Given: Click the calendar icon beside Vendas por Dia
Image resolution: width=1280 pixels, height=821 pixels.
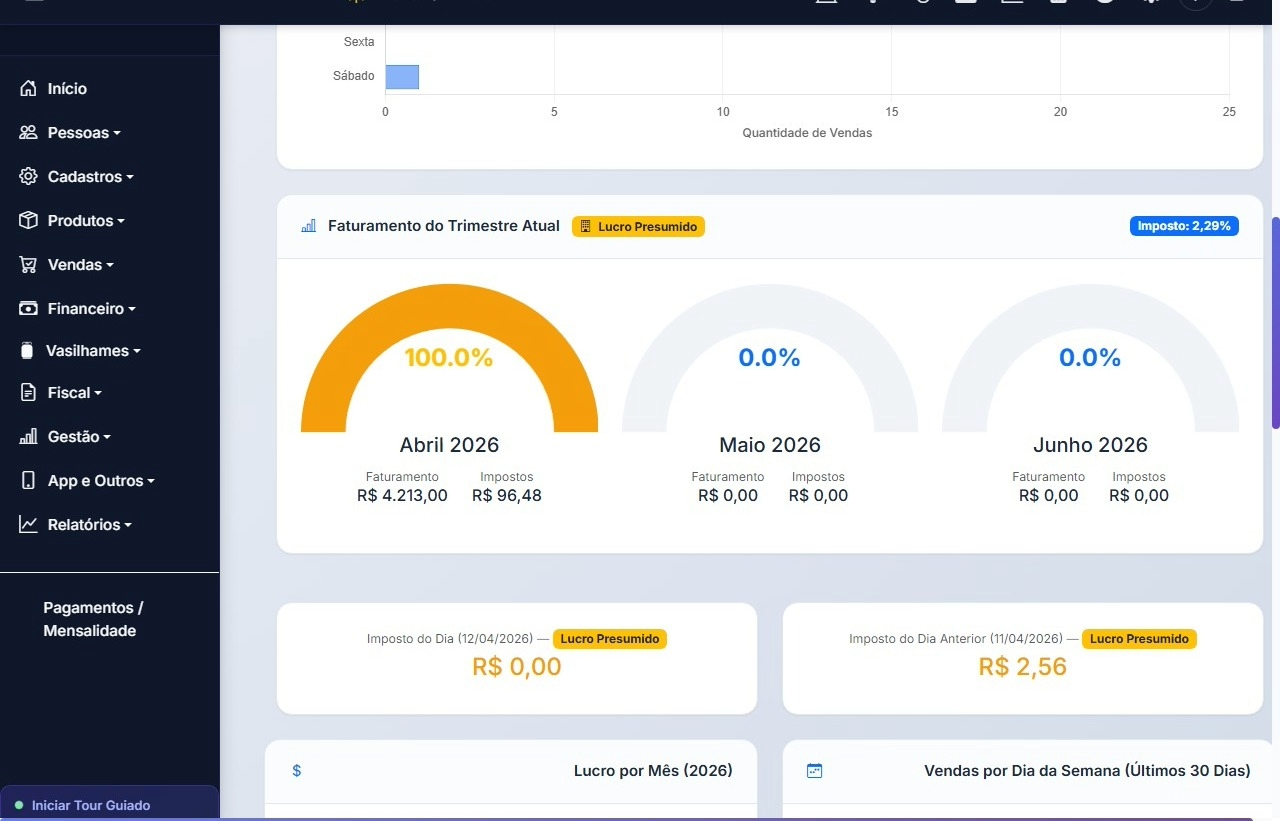Looking at the screenshot, I should tap(814, 770).
